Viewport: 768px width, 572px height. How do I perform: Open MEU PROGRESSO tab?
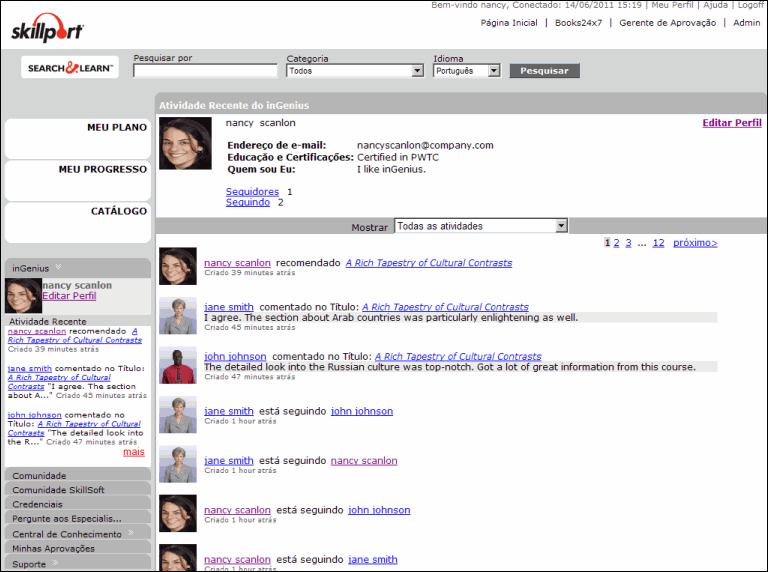[x=78, y=181]
